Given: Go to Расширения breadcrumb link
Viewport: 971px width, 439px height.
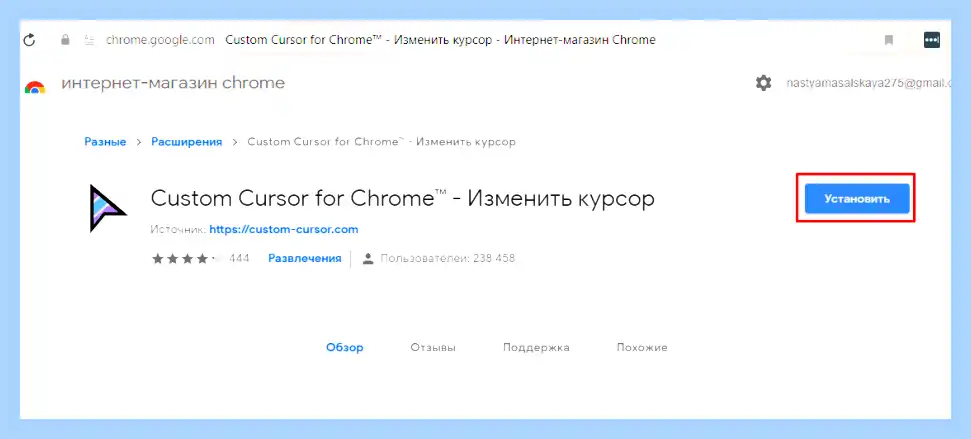Looking at the screenshot, I should (186, 142).
